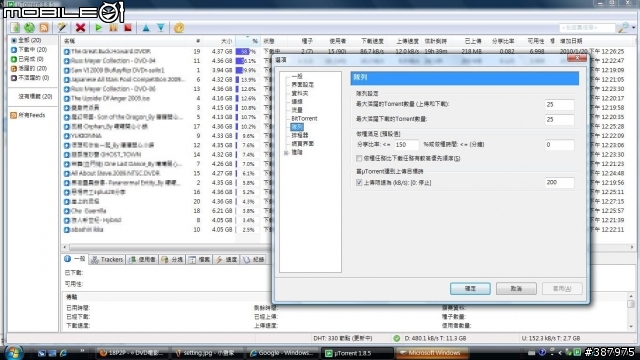Select 網頁界面 in the options tree
Viewport: 640px width, 360px height.
(302, 144)
